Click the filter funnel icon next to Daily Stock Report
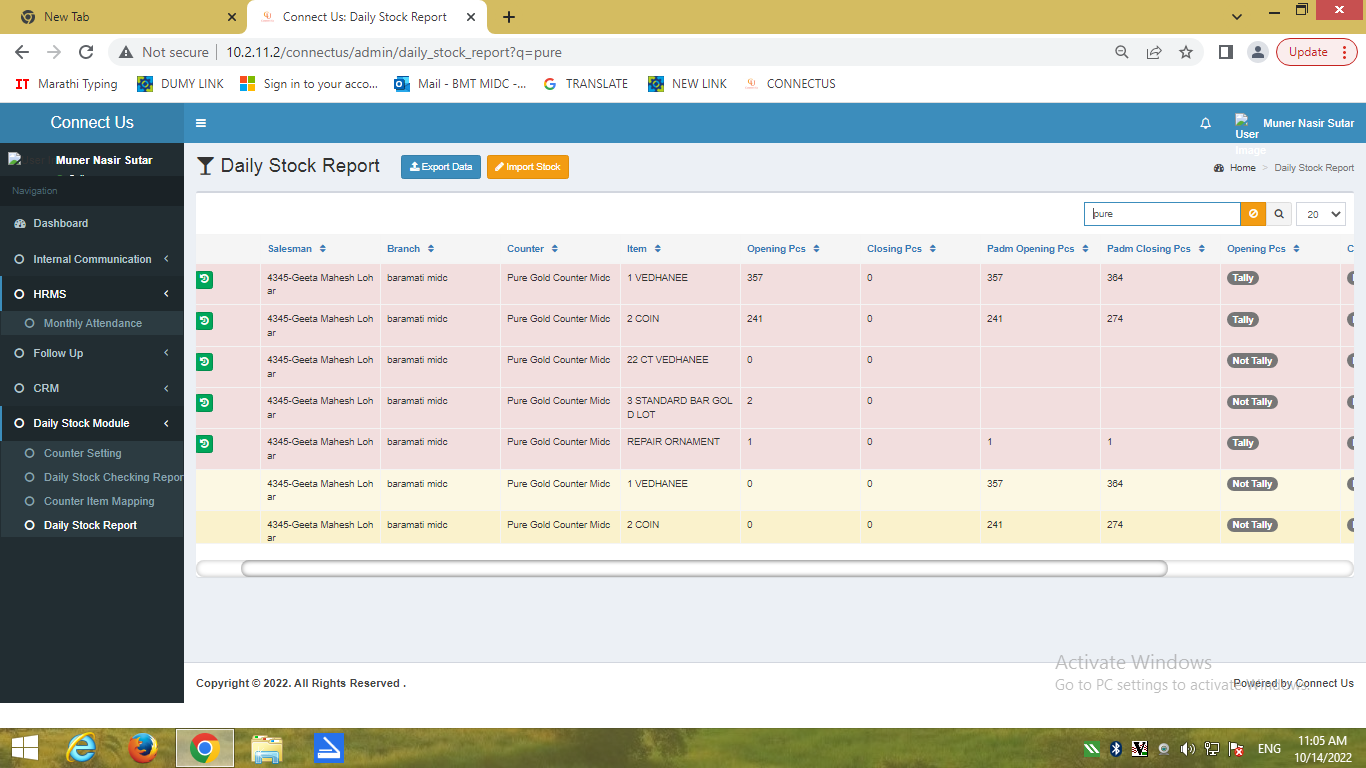 [205, 166]
